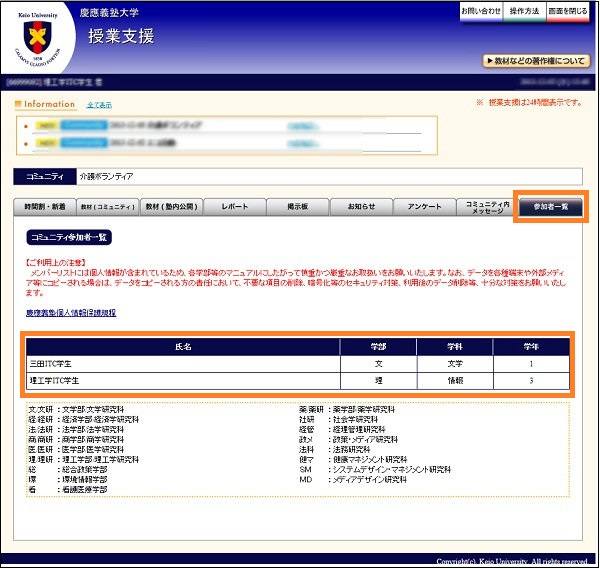Viewport: 600px width, 569px height.
Task: Click the orange Information section icon
Action: coord(18,104)
